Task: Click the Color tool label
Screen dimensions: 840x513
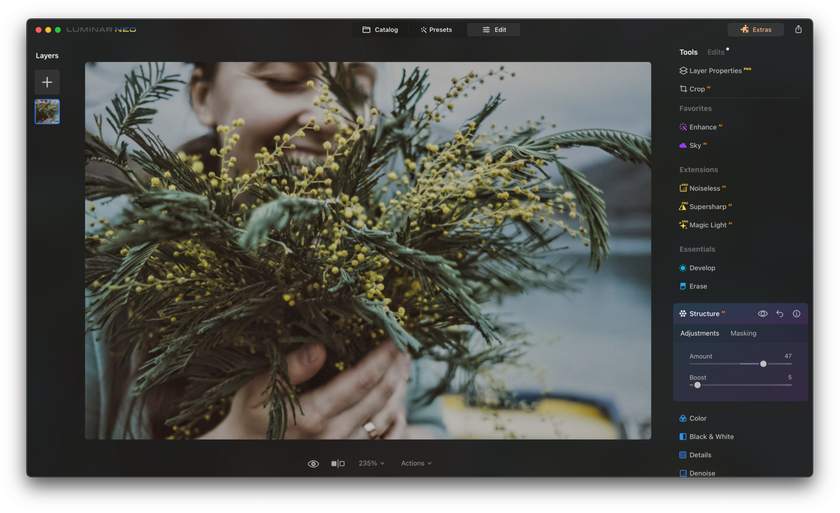Action: tap(698, 418)
